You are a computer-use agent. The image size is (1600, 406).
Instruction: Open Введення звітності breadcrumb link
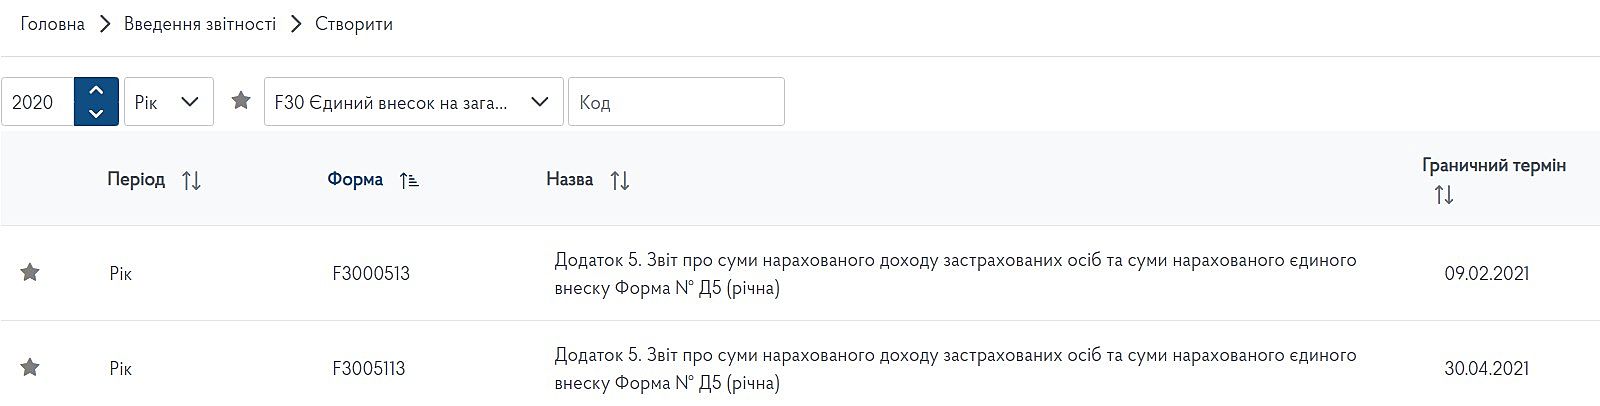200,24
